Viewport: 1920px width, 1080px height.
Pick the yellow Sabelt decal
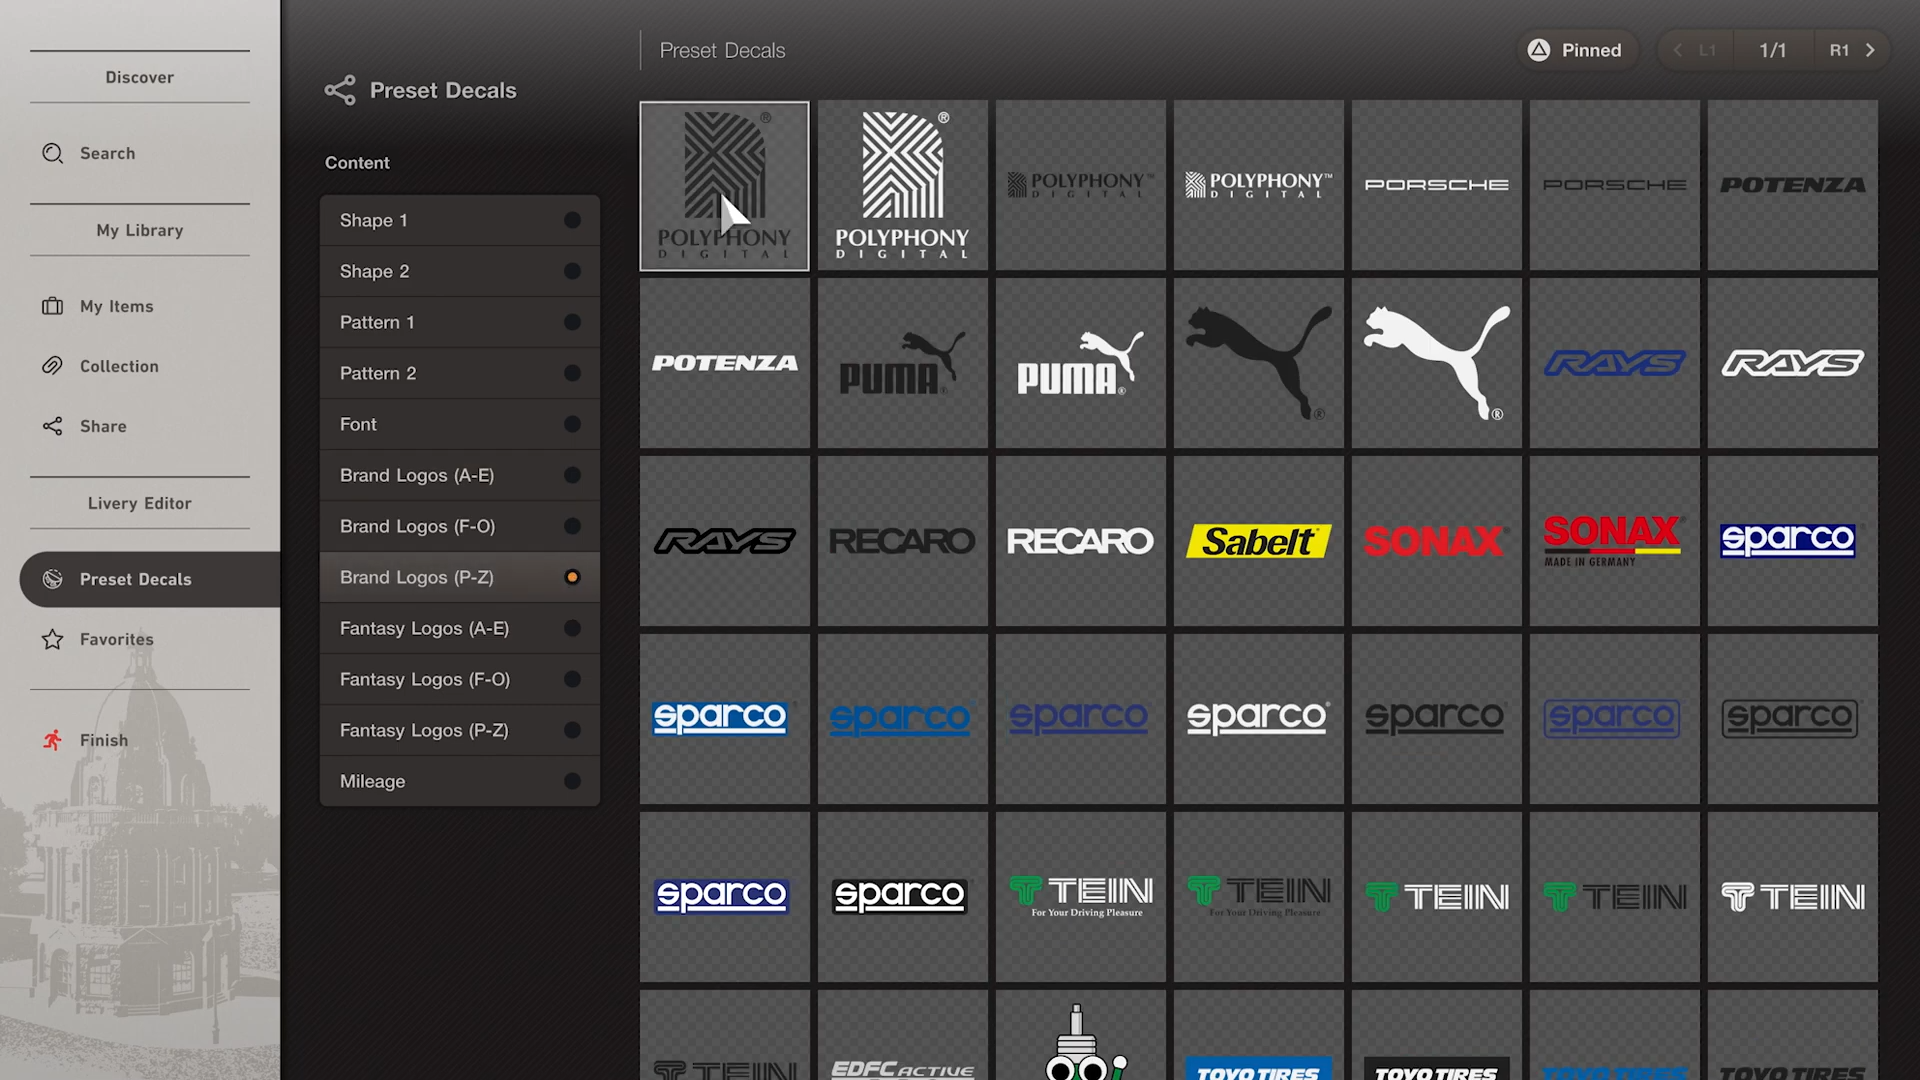(1259, 541)
